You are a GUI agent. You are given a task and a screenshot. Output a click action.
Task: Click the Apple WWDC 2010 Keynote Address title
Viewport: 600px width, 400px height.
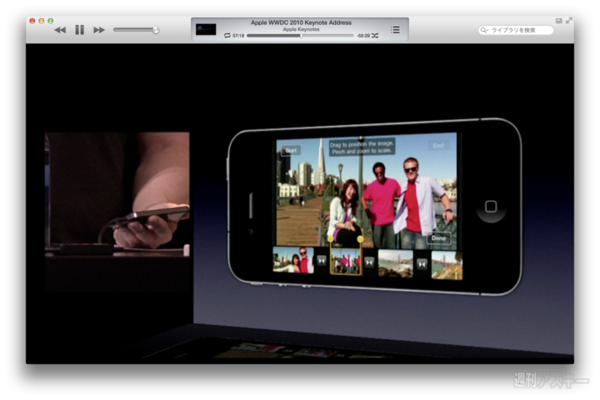click(x=301, y=23)
